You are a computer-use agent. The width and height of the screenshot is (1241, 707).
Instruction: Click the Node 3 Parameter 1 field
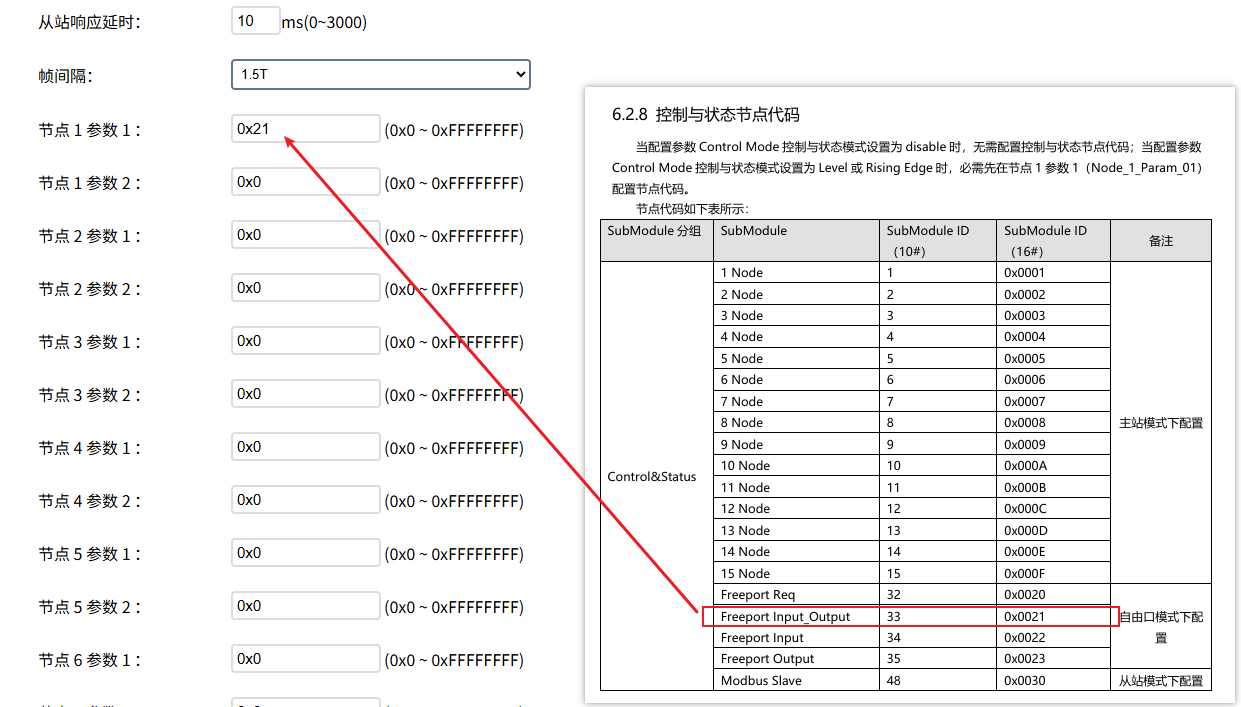pos(305,341)
